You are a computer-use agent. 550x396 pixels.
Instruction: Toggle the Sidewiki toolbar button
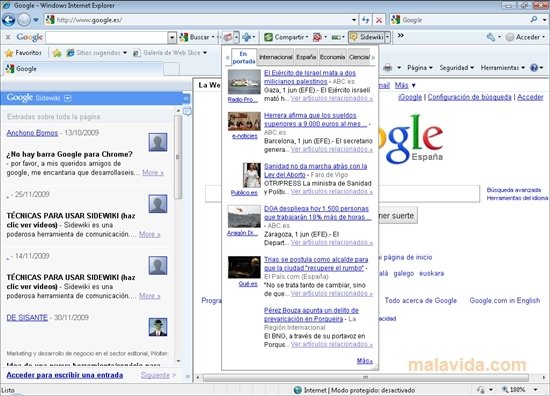click(x=367, y=37)
